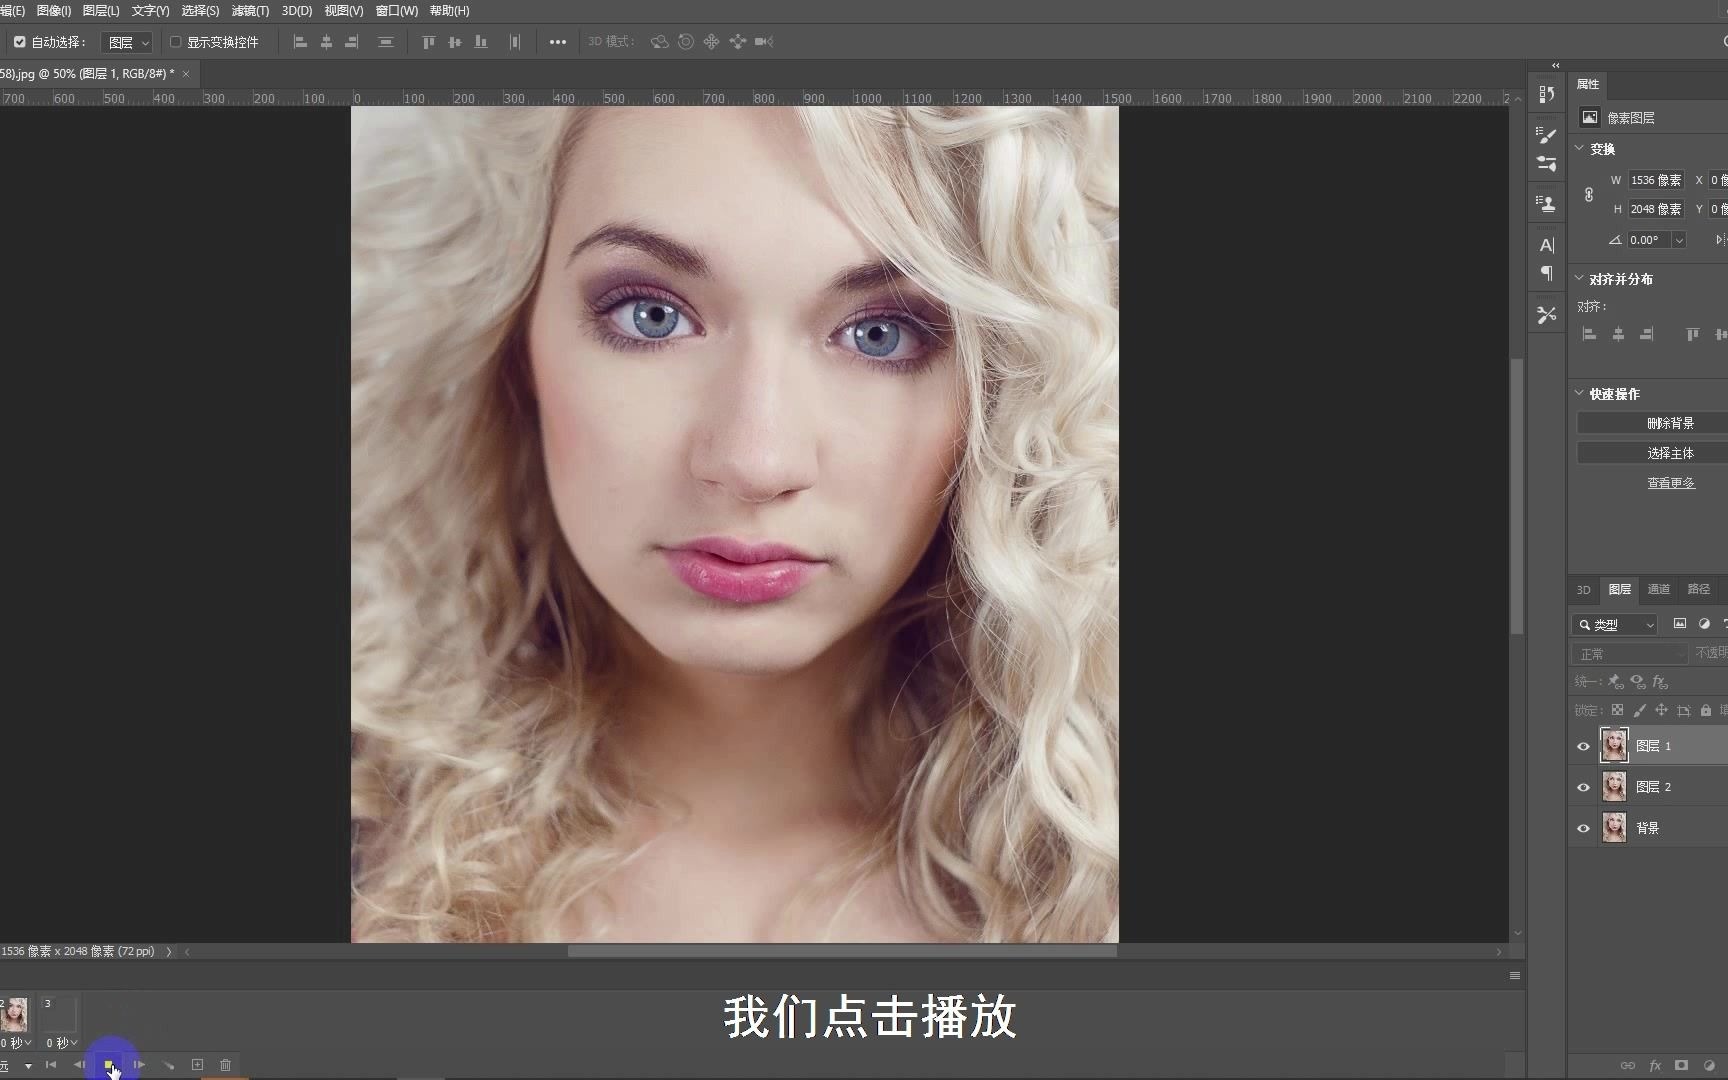
Task: Open the 查看更多 link
Action: [1671, 481]
